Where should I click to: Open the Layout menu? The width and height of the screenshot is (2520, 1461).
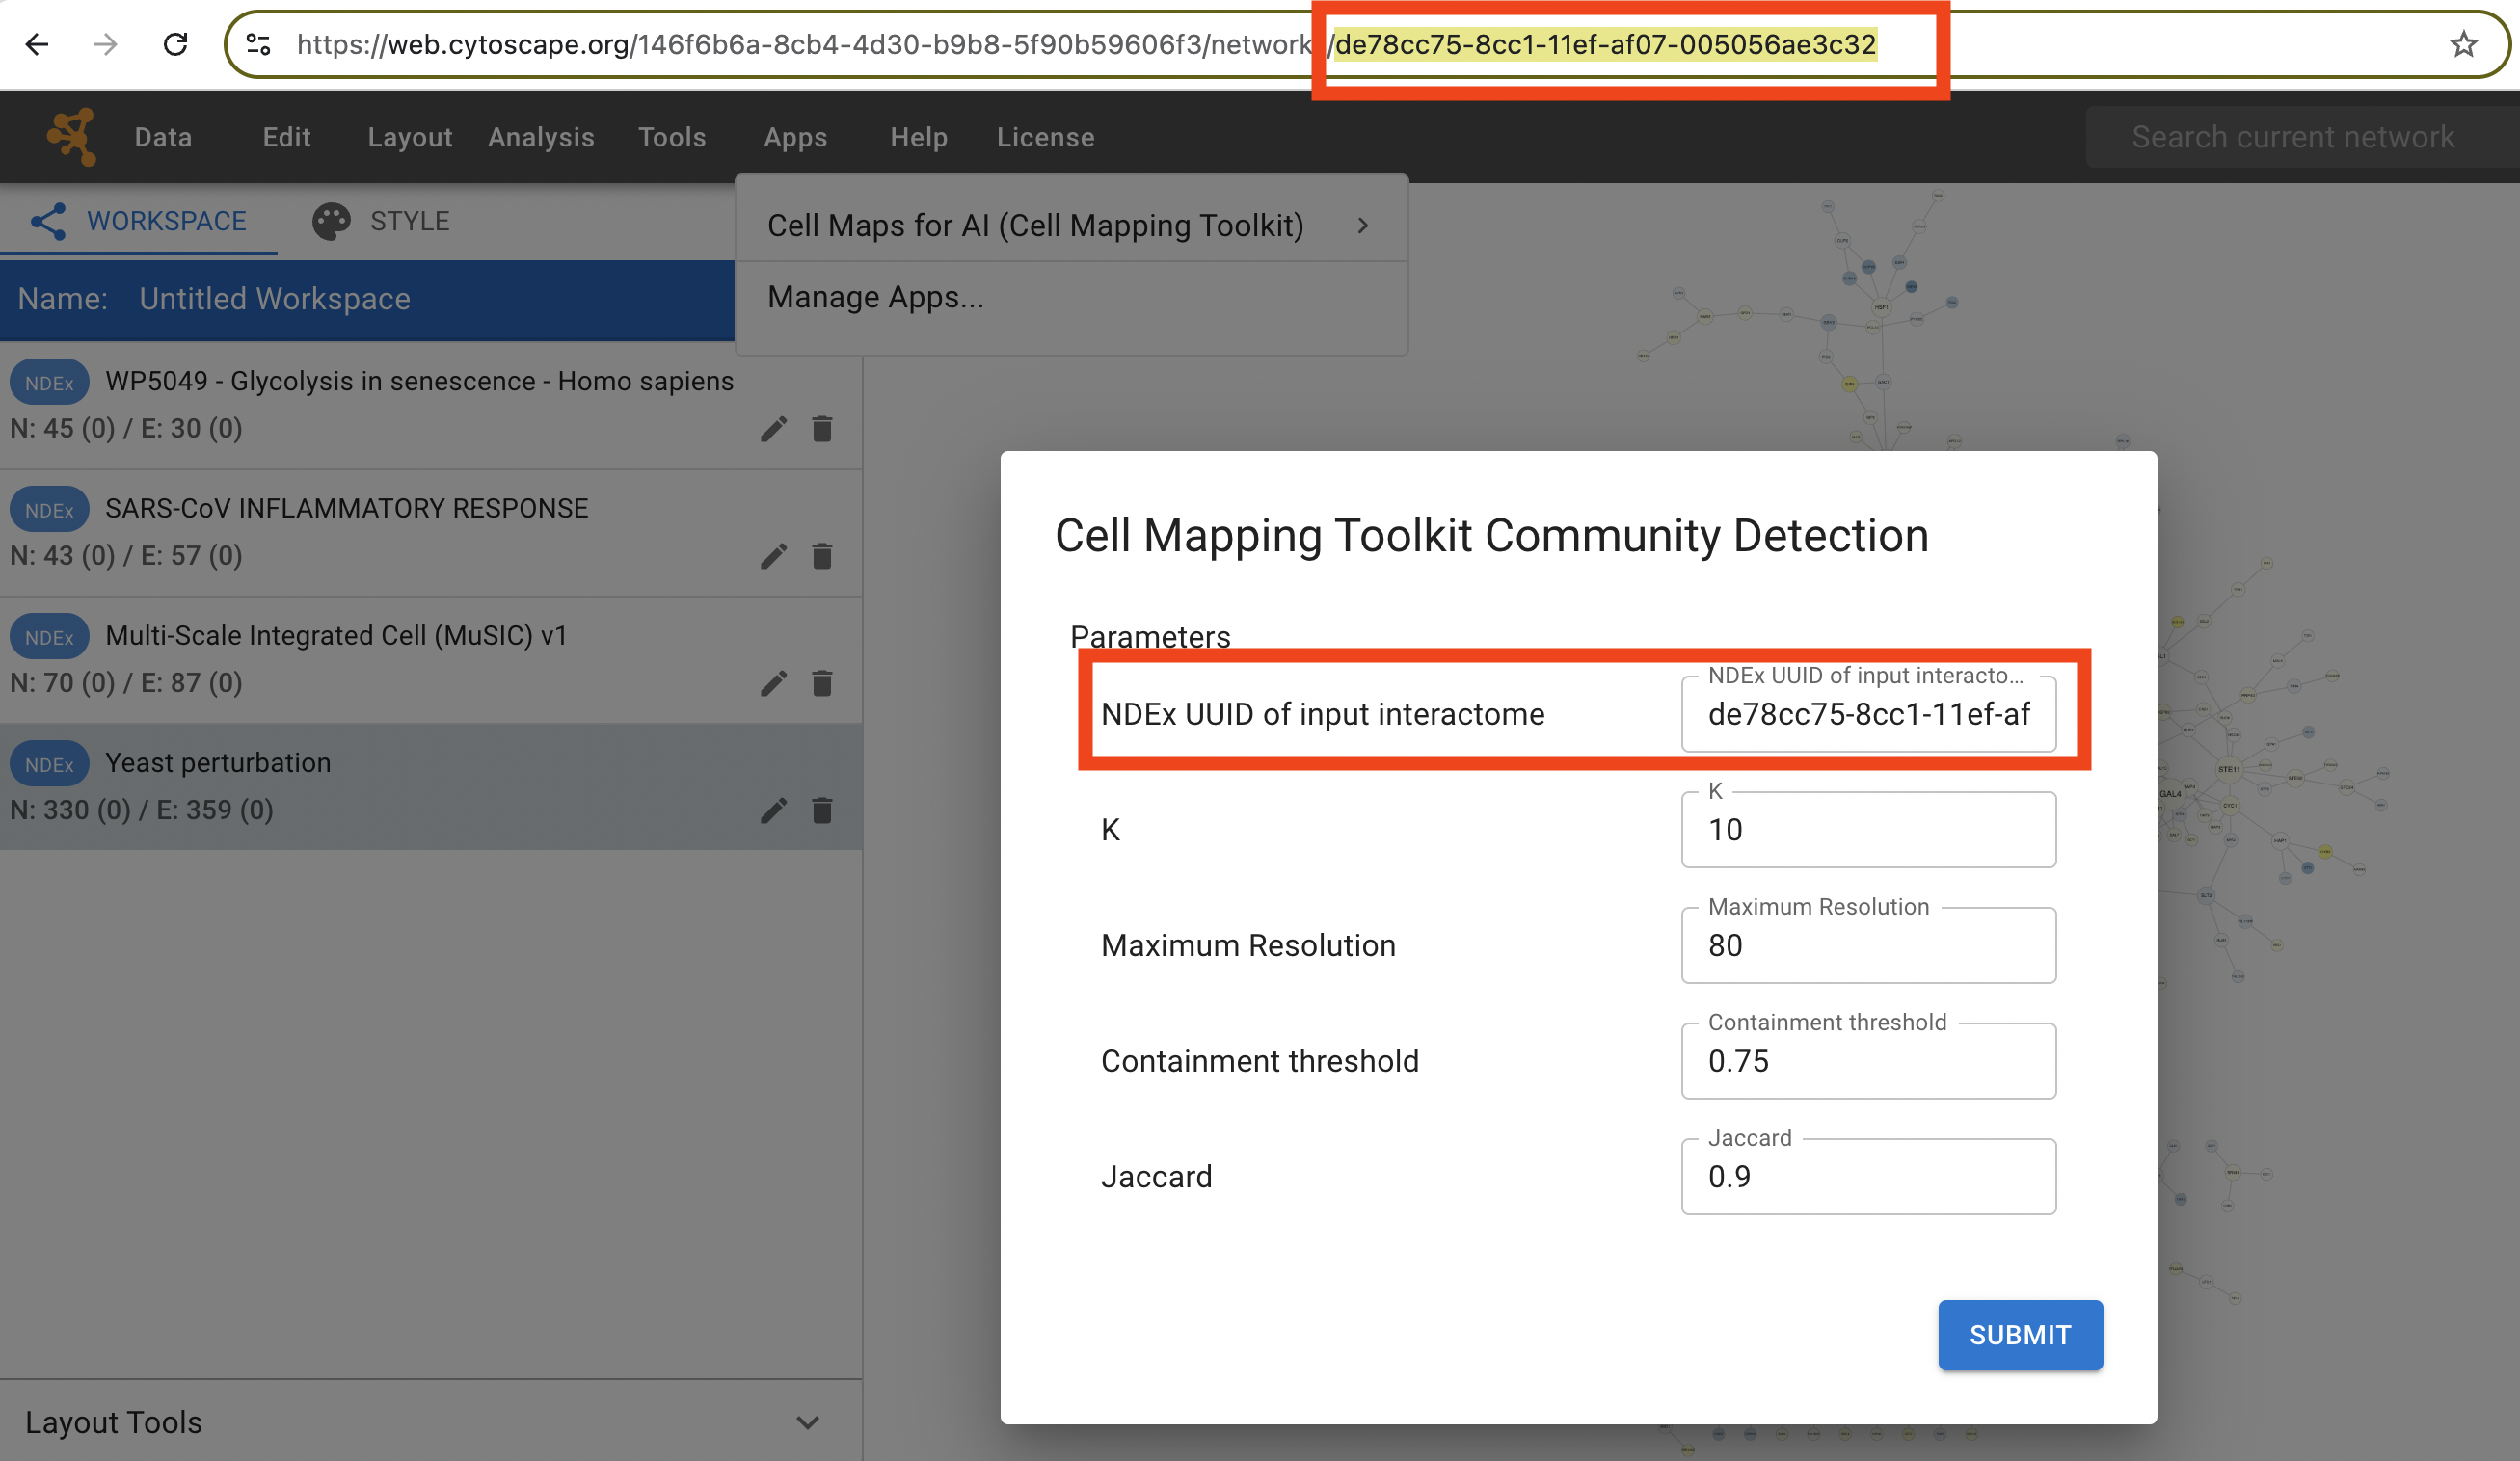pyautogui.click(x=409, y=137)
